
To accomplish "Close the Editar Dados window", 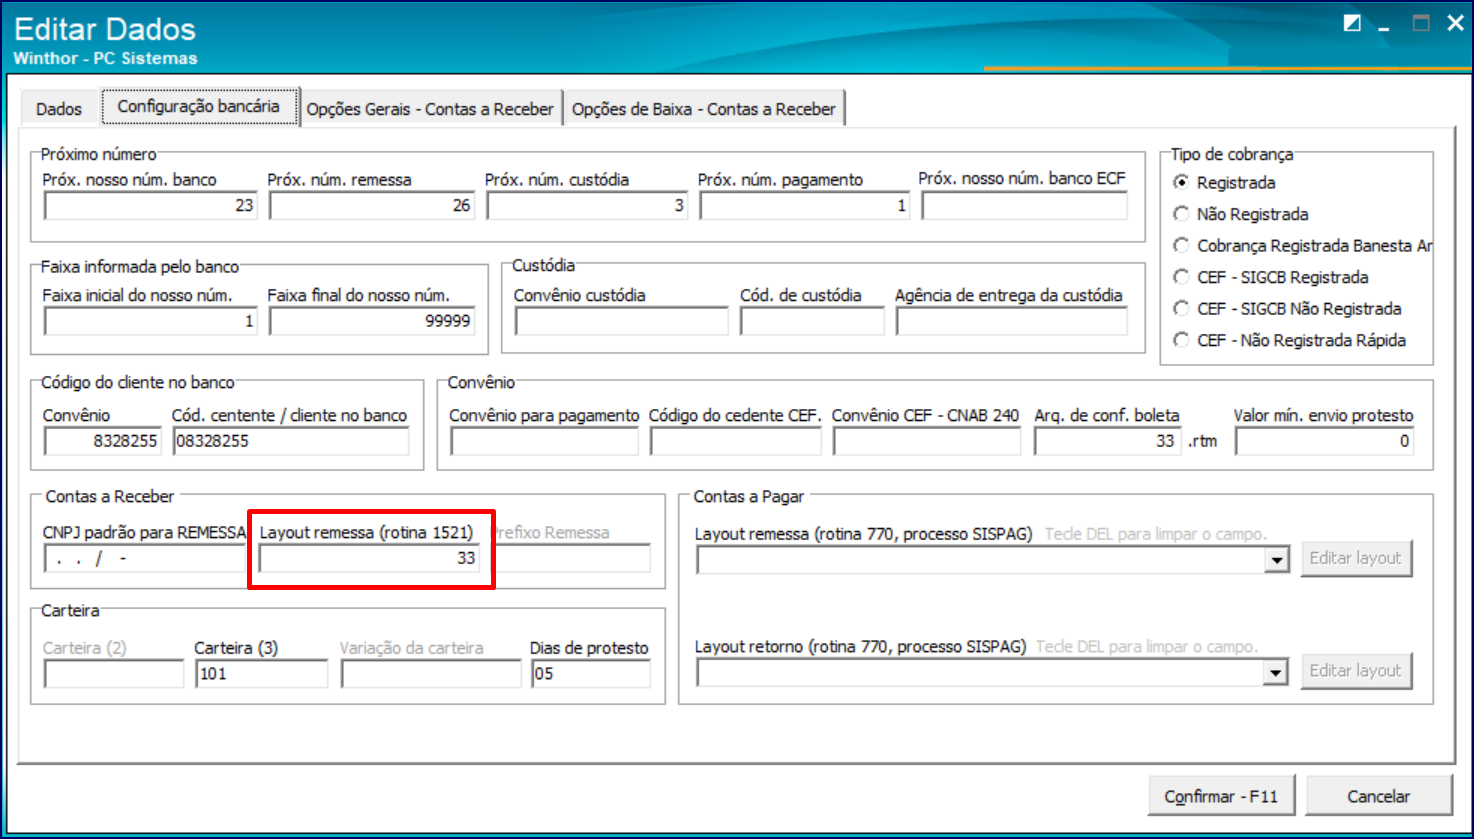I will click(x=1455, y=23).
